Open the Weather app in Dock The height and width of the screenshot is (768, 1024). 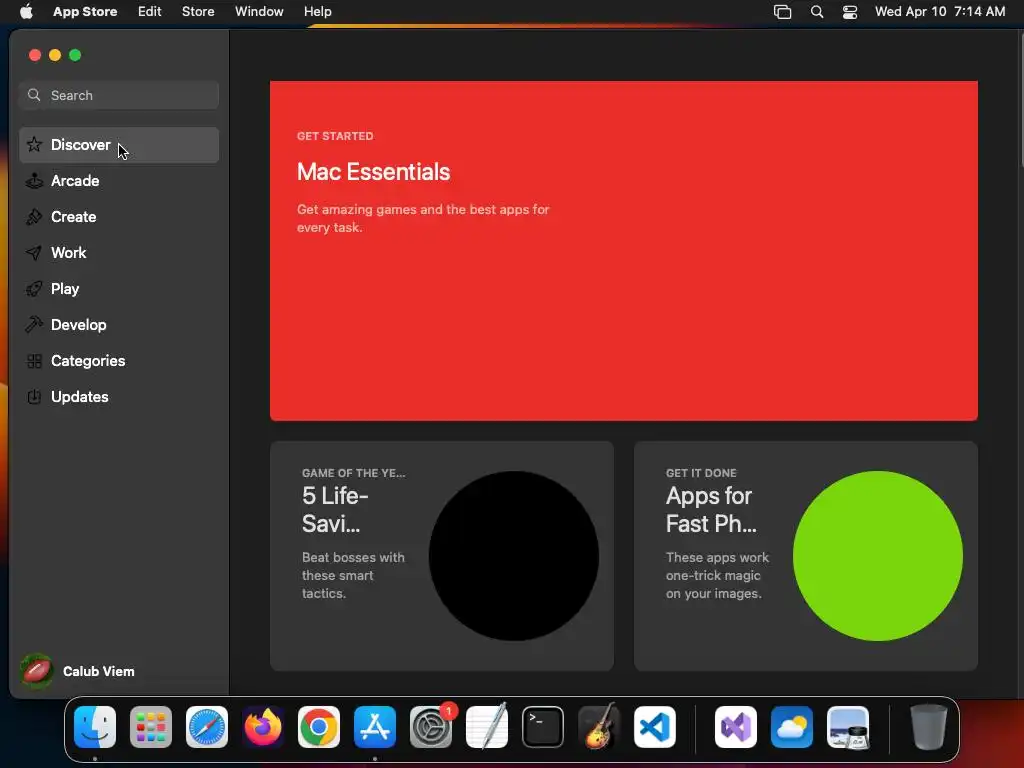[x=792, y=727]
